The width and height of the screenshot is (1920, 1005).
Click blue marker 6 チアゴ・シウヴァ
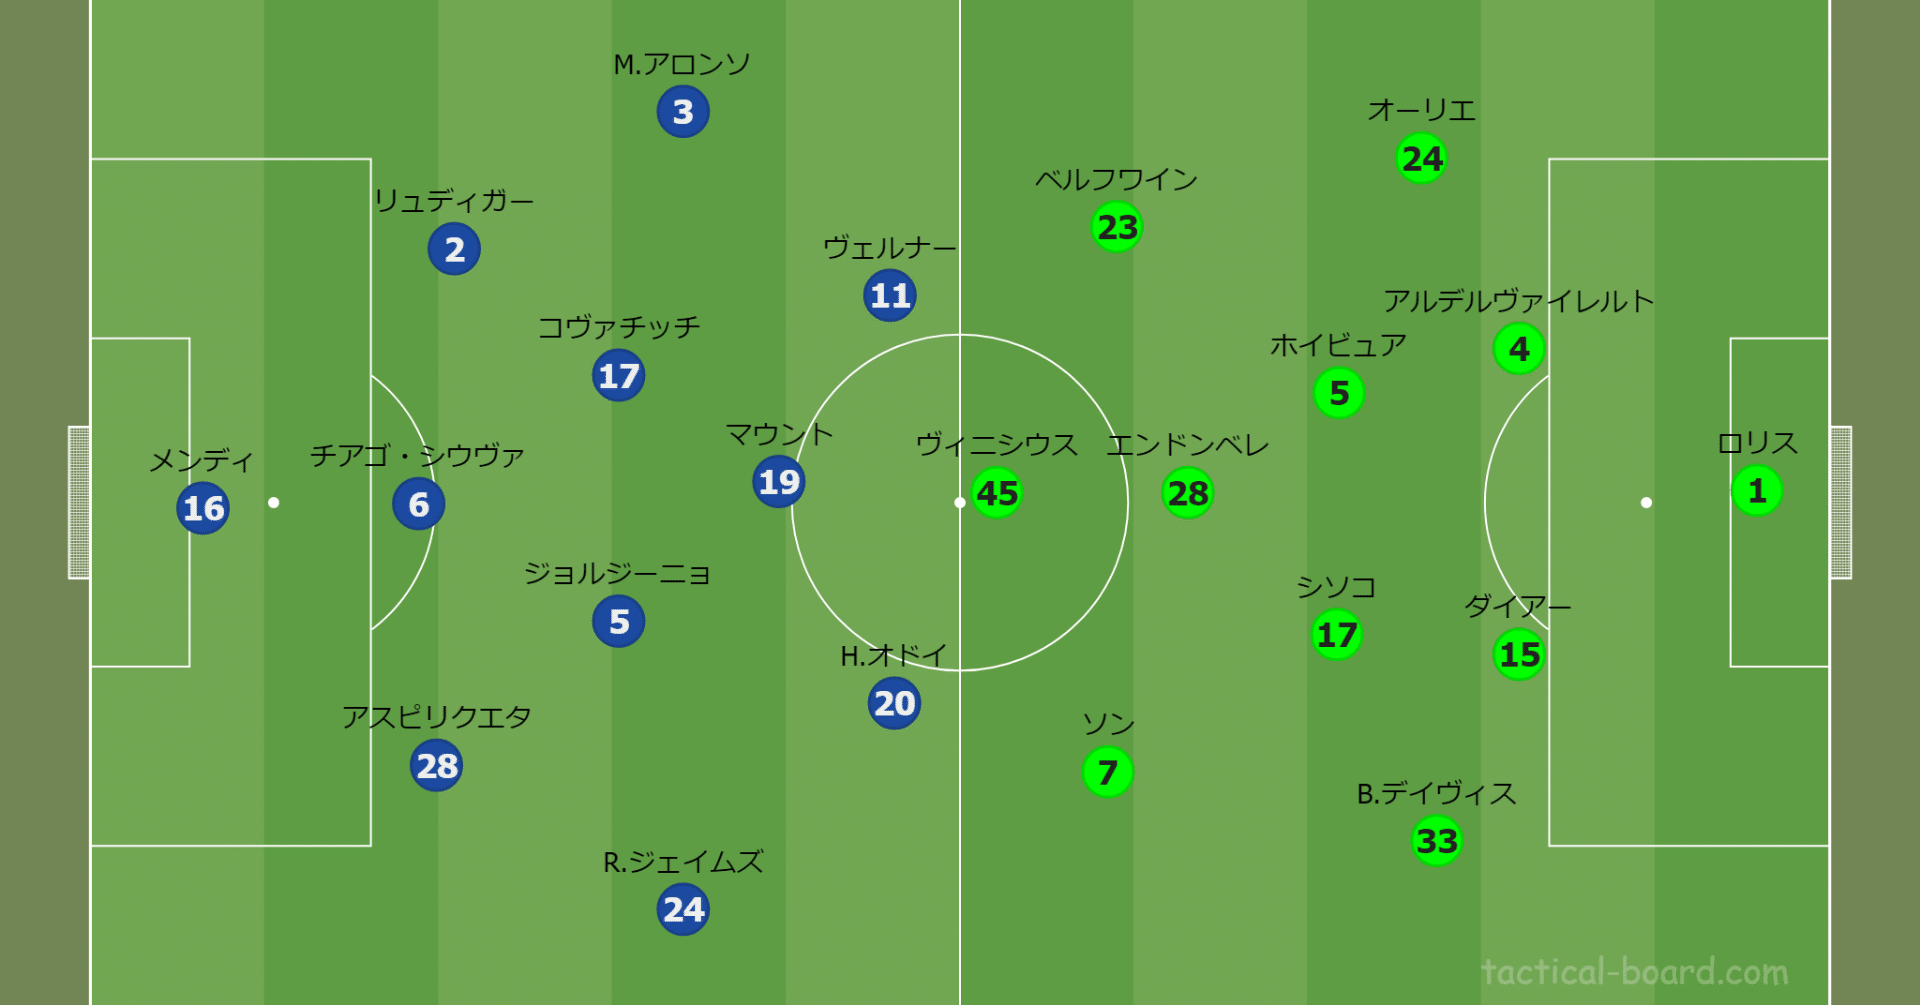coord(419,504)
